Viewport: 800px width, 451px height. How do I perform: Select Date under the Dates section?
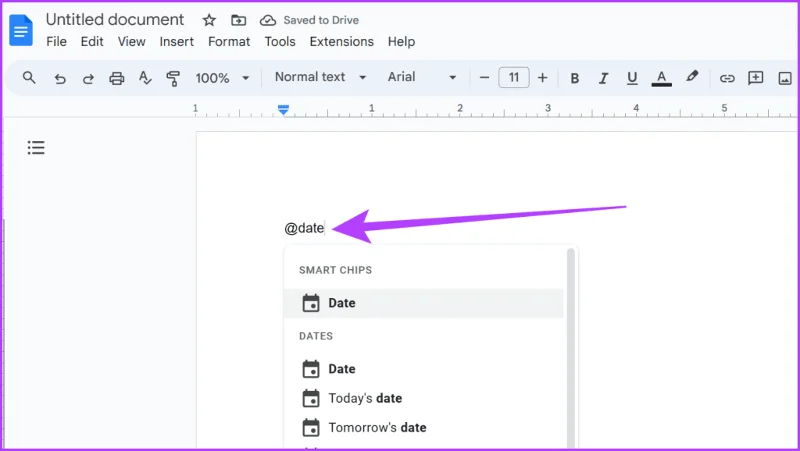[424, 369]
